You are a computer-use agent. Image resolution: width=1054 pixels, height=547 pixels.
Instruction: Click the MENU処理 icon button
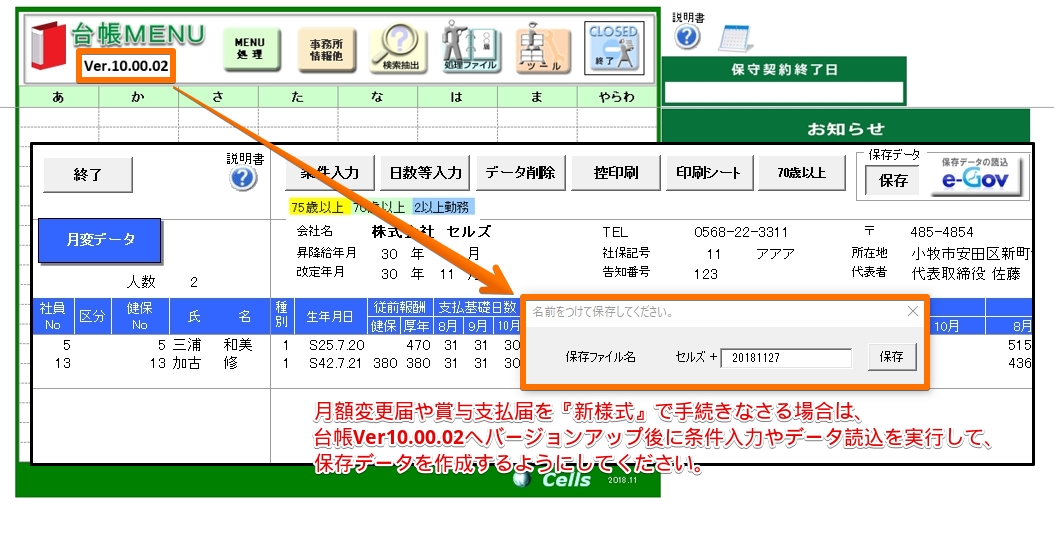(250, 48)
